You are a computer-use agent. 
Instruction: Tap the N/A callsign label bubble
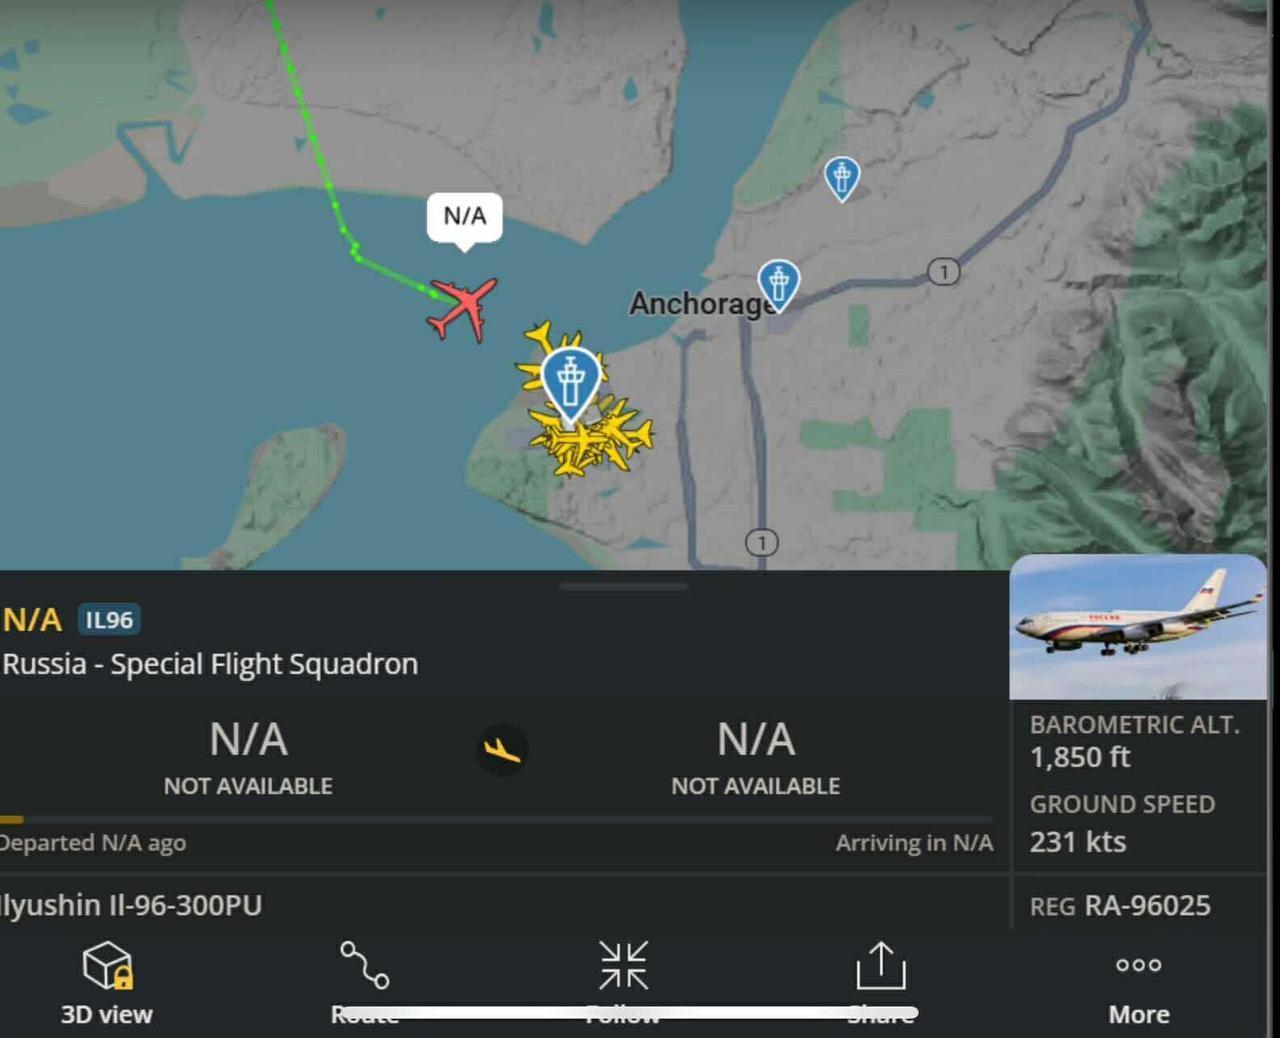click(465, 217)
